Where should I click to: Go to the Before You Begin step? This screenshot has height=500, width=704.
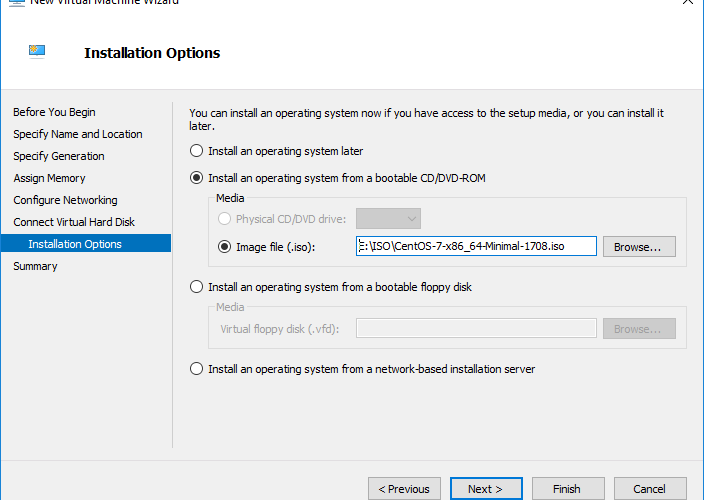click(54, 112)
